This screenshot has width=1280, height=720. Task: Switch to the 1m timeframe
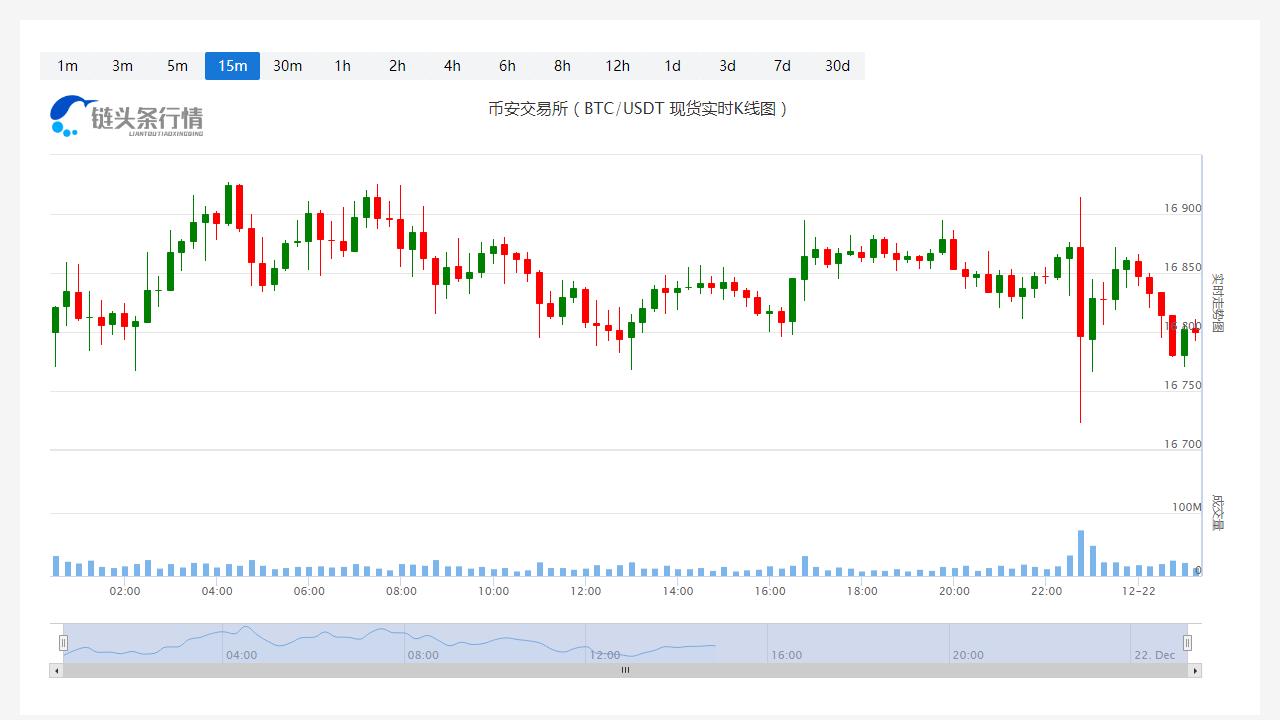coord(67,66)
